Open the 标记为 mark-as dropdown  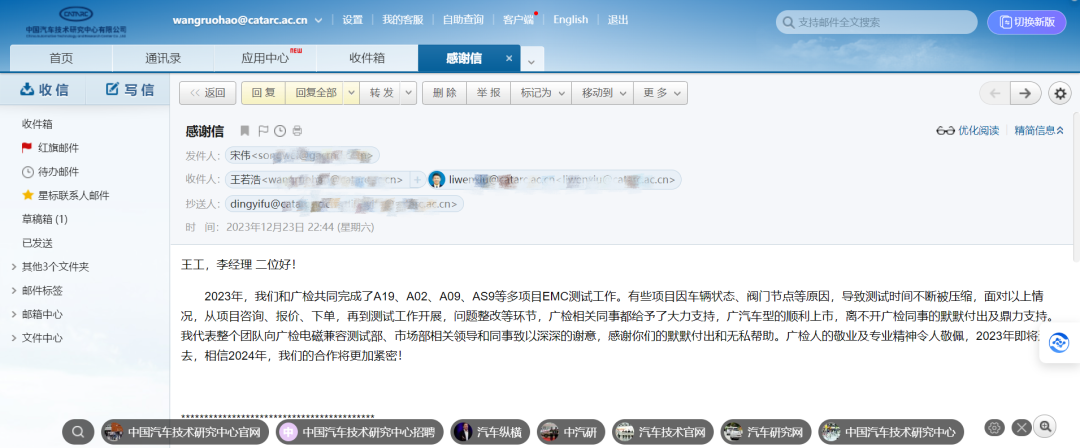click(x=541, y=93)
